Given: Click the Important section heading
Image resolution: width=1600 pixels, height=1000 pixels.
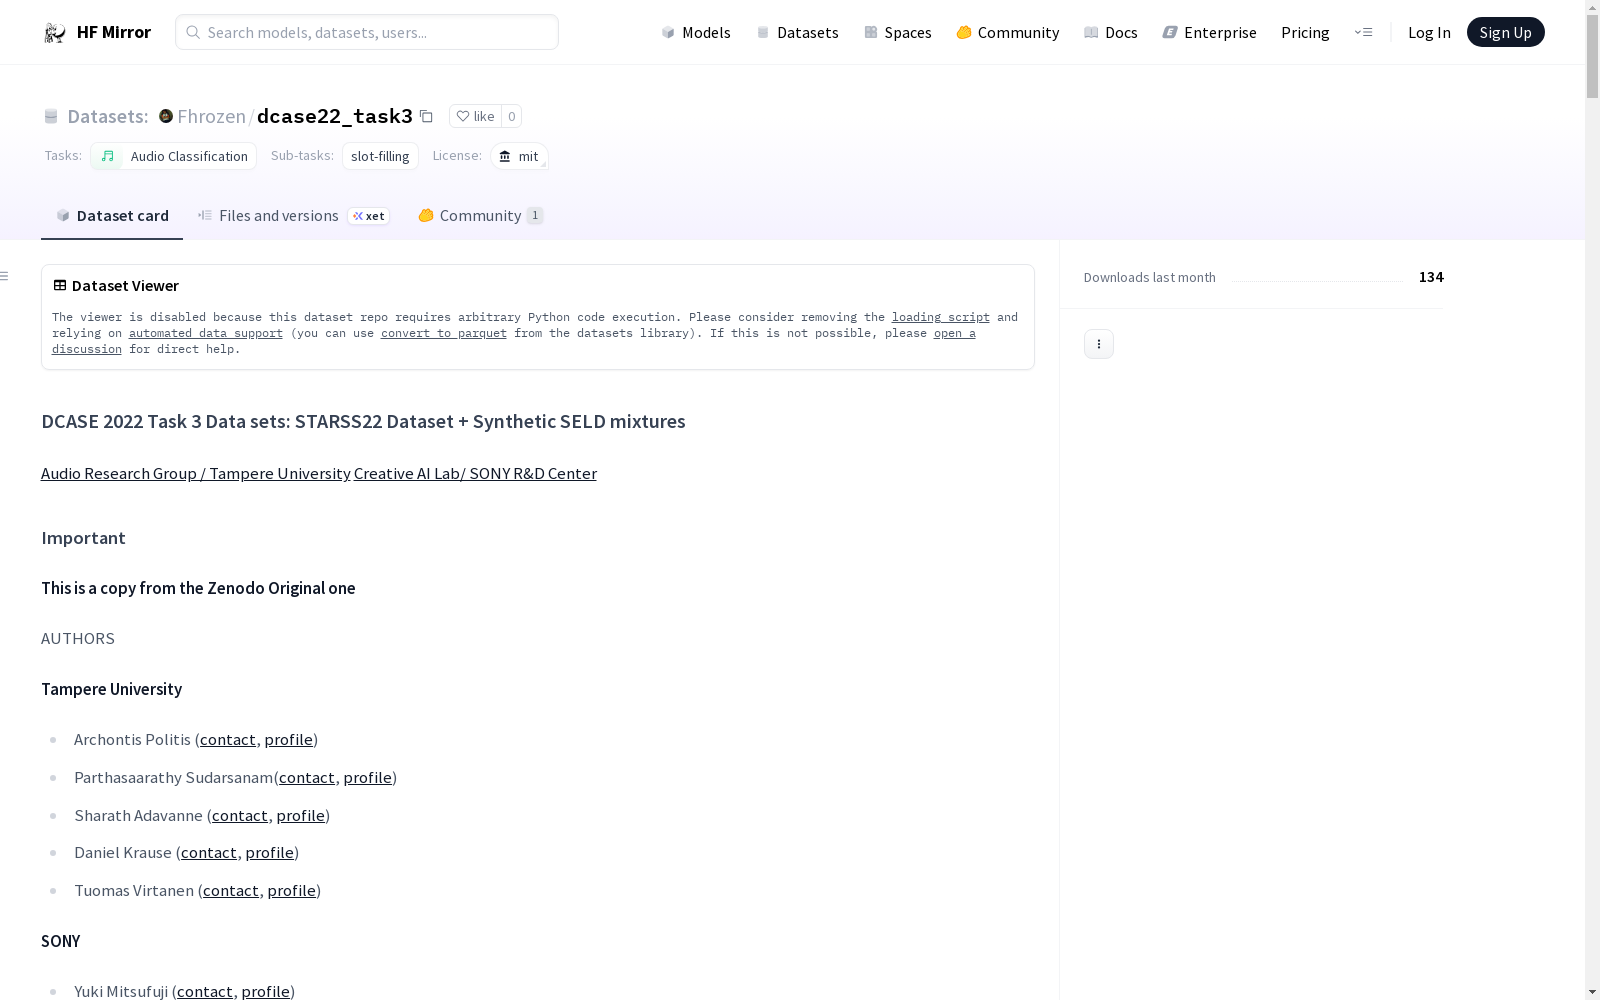Looking at the screenshot, I should [83, 538].
